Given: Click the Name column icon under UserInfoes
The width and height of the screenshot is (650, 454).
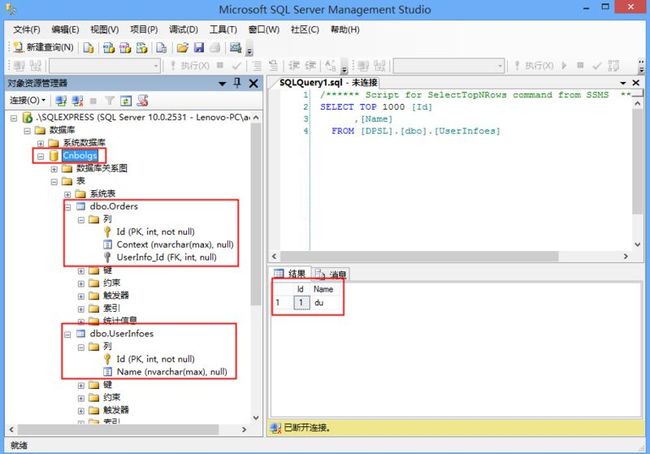Looking at the screenshot, I should [x=107, y=371].
